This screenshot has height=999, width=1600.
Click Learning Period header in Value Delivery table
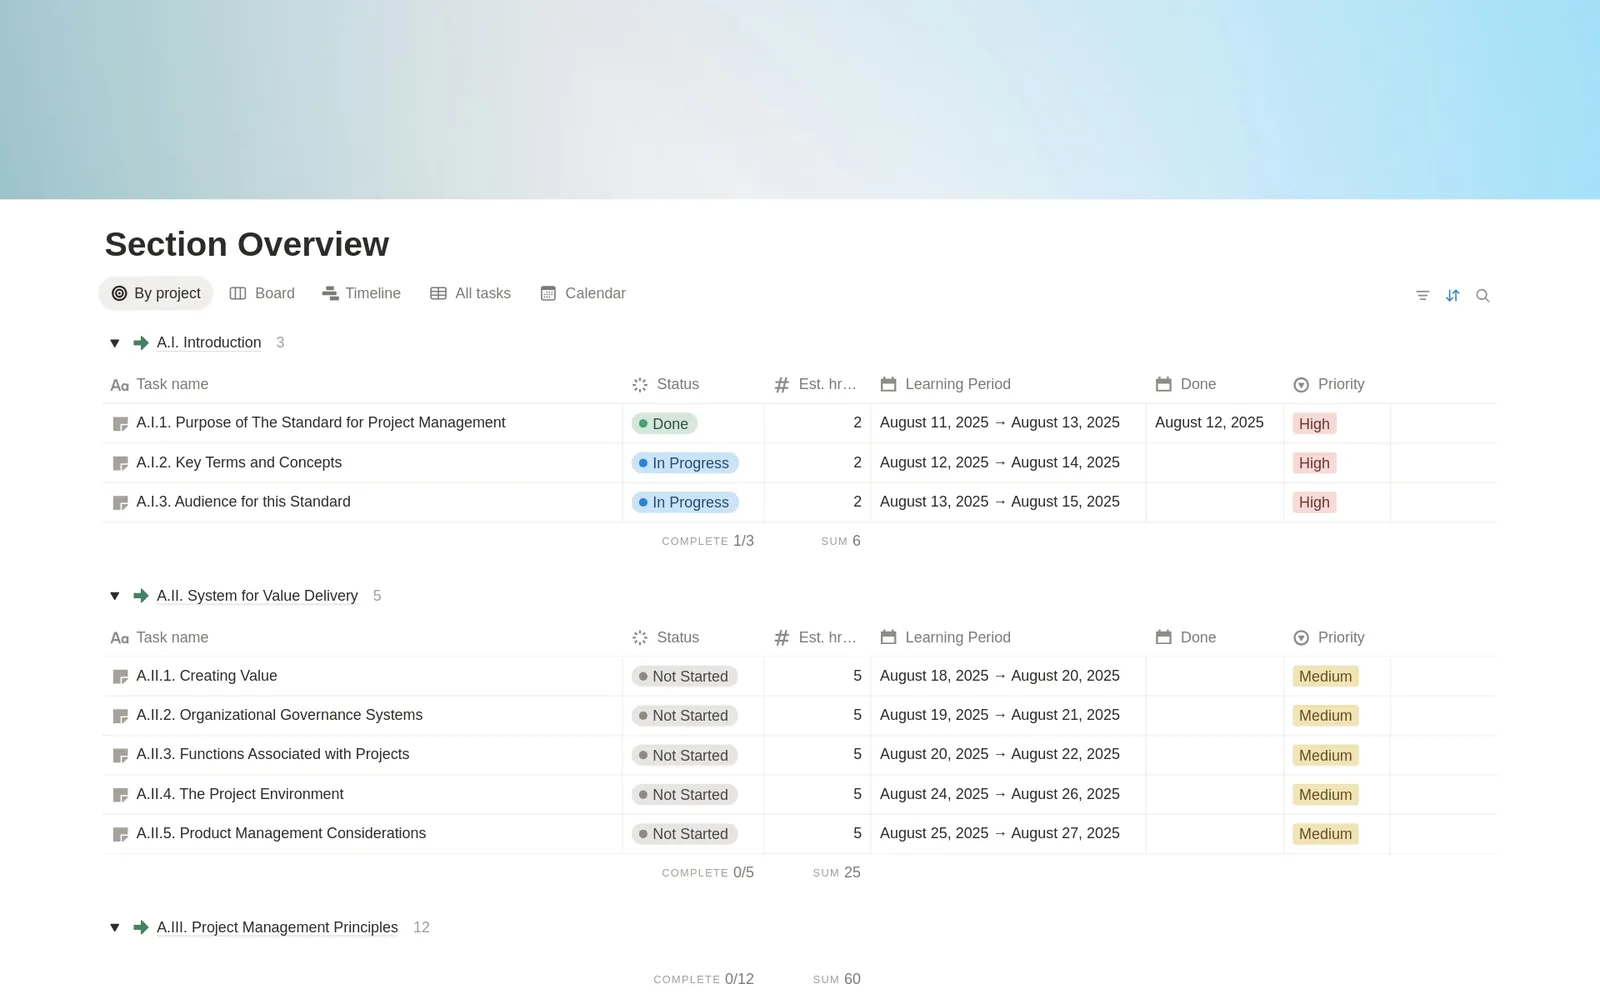click(x=1008, y=637)
